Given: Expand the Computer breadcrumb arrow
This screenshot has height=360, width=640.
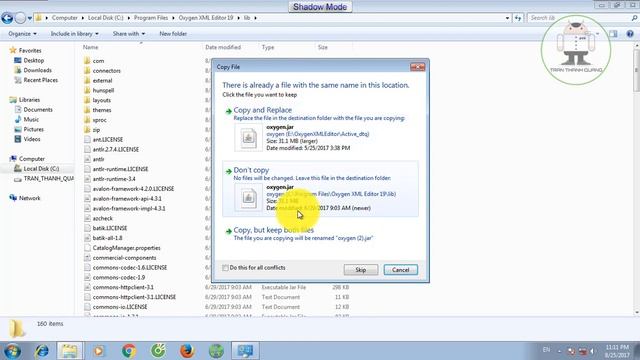Looking at the screenshot, I should tap(82, 18).
